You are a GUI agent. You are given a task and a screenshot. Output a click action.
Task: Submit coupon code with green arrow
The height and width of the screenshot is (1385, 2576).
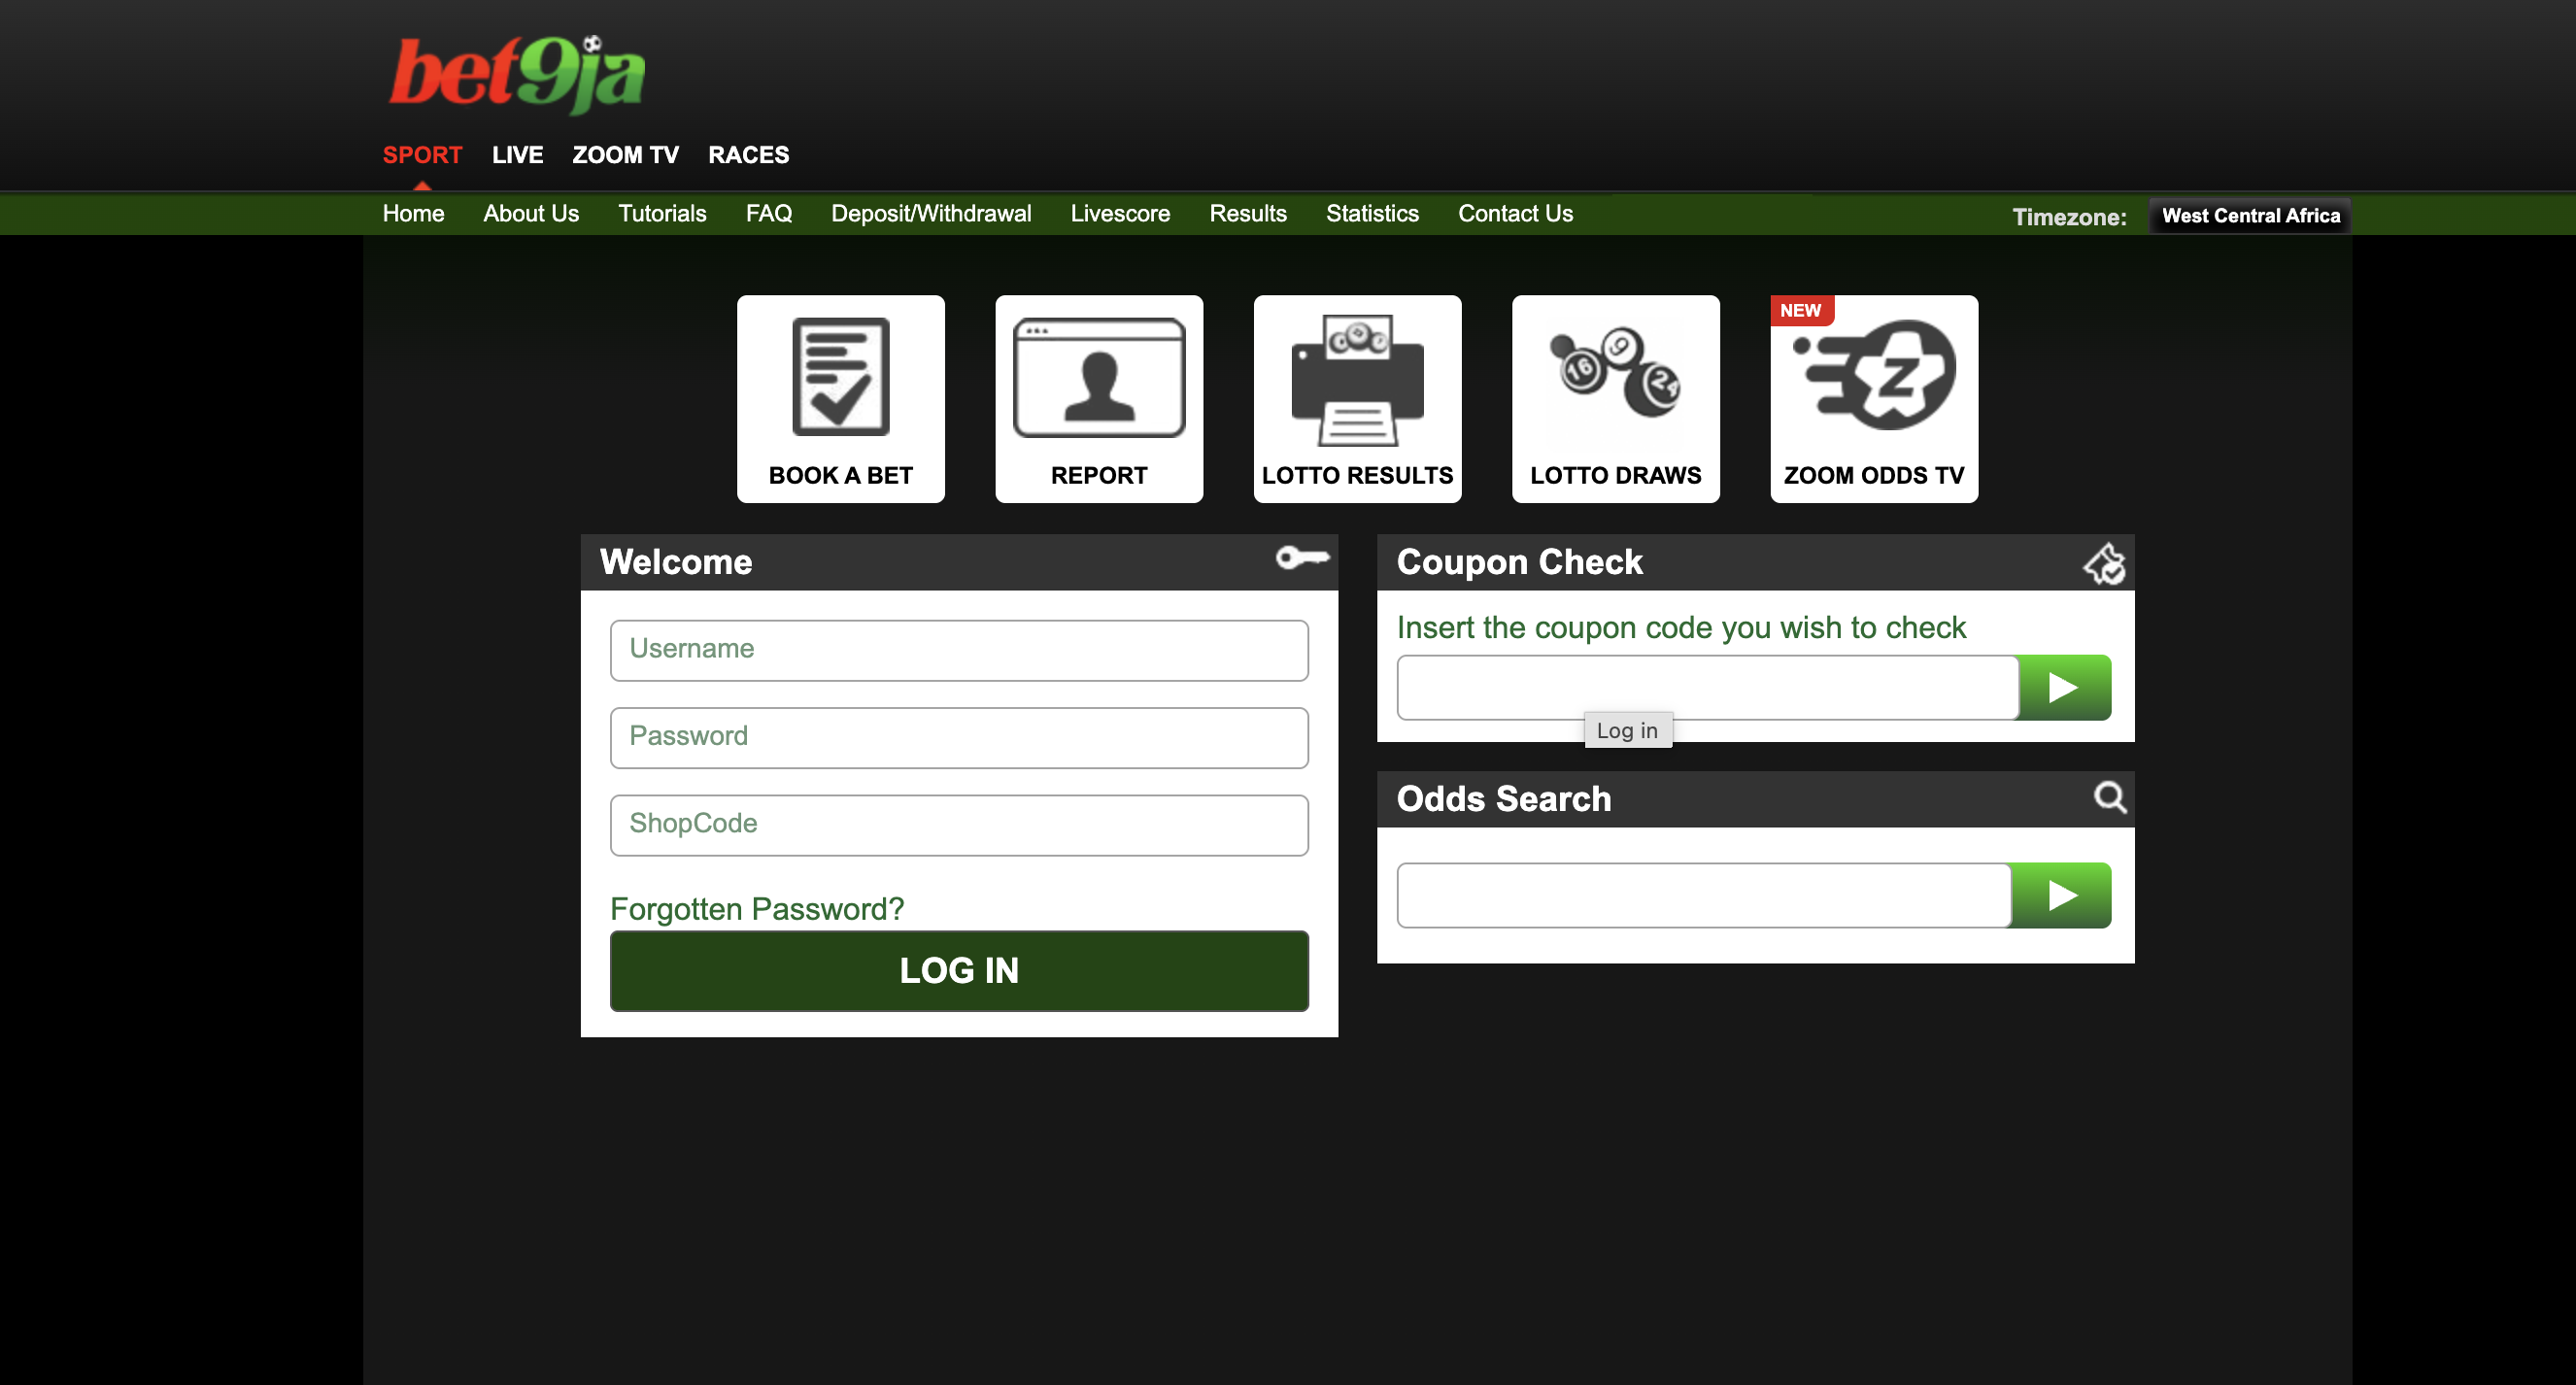pyautogui.click(x=2063, y=687)
